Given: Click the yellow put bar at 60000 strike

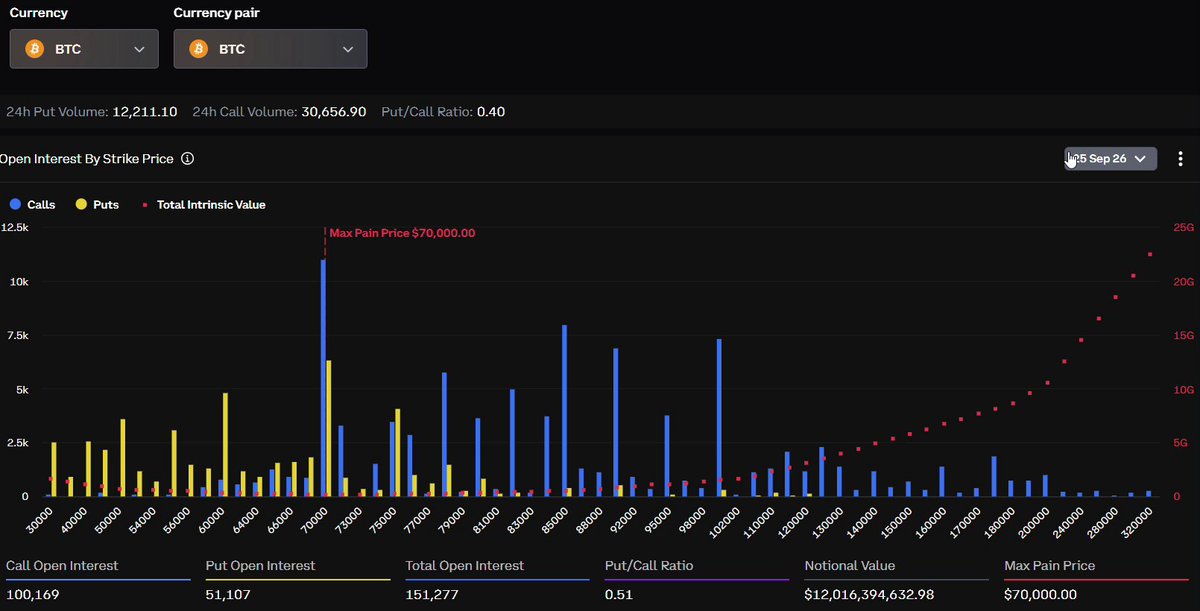Looking at the screenshot, I should tap(225, 444).
